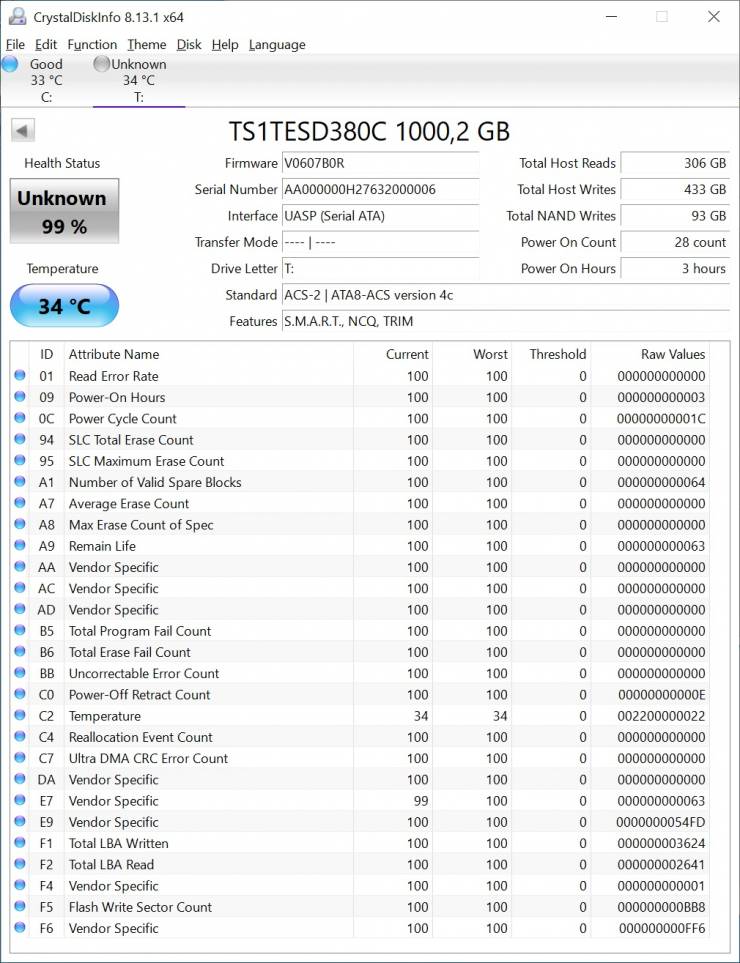Click the status dot of Total Erase Fail Count

point(20,651)
